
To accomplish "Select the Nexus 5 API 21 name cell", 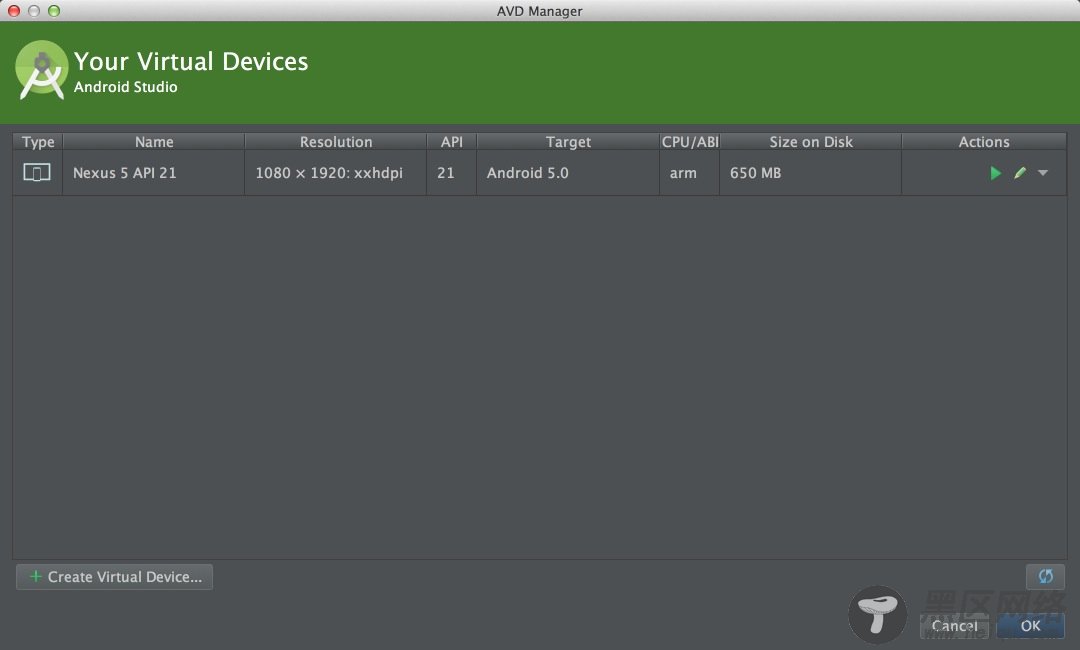I will tap(154, 173).
